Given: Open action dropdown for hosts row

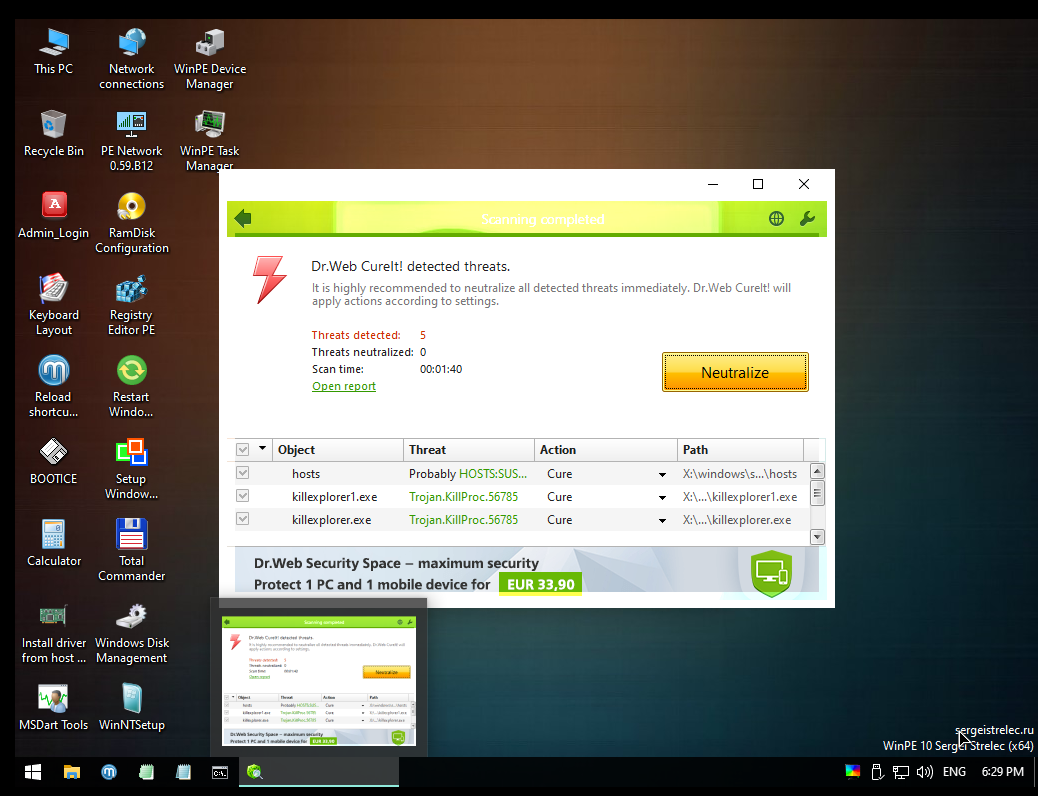Looking at the screenshot, I should click(662, 475).
